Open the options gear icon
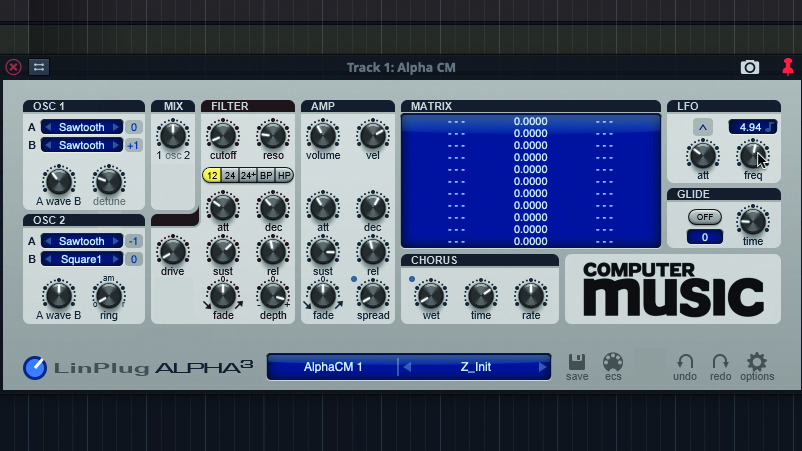This screenshot has height=451, width=802. (x=757, y=362)
